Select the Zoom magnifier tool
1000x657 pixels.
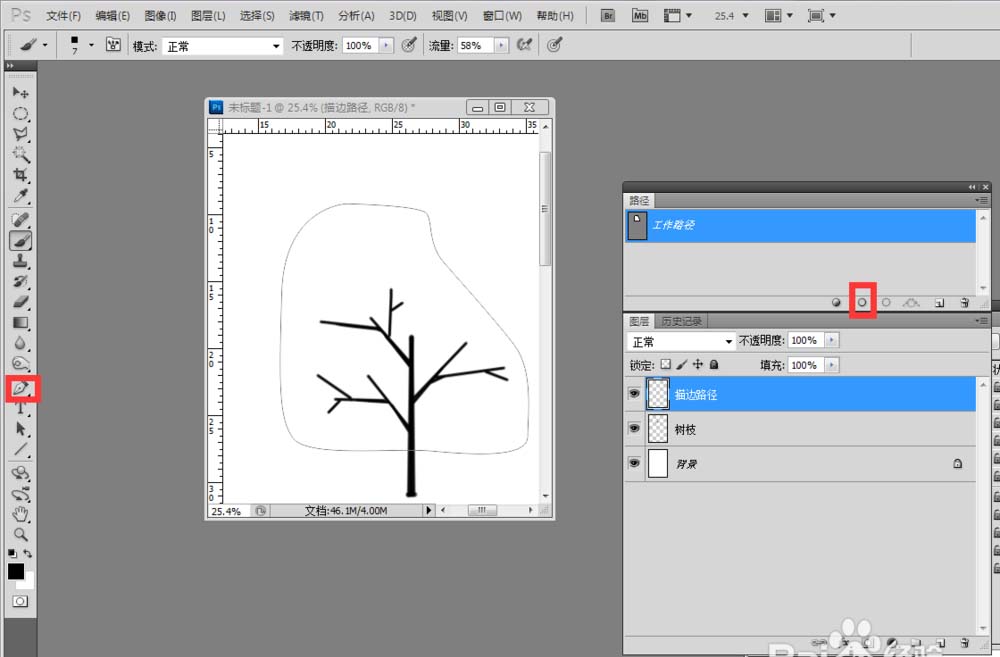[x=20, y=534]
